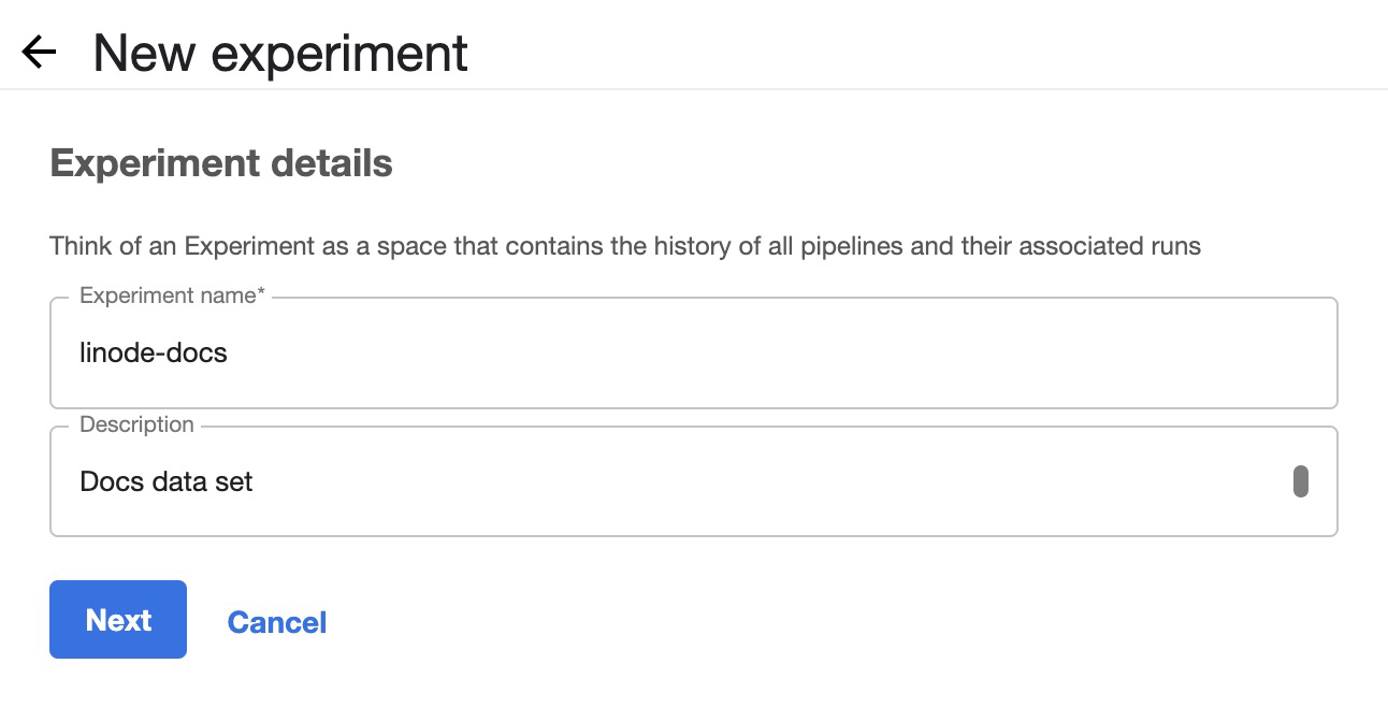Screen dimensions: 1388x707
Task: Place cursor in the Docs data set description
Action: pyautogui.click(x=166, y=481)
